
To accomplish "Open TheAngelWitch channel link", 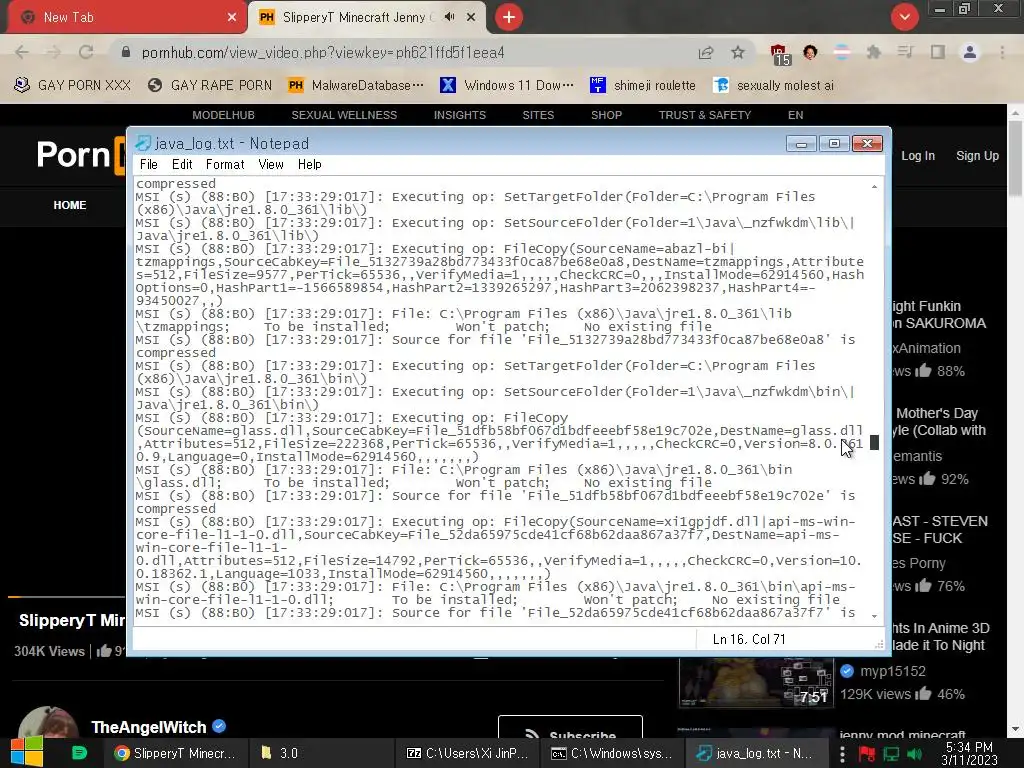I will click(148, 727).
